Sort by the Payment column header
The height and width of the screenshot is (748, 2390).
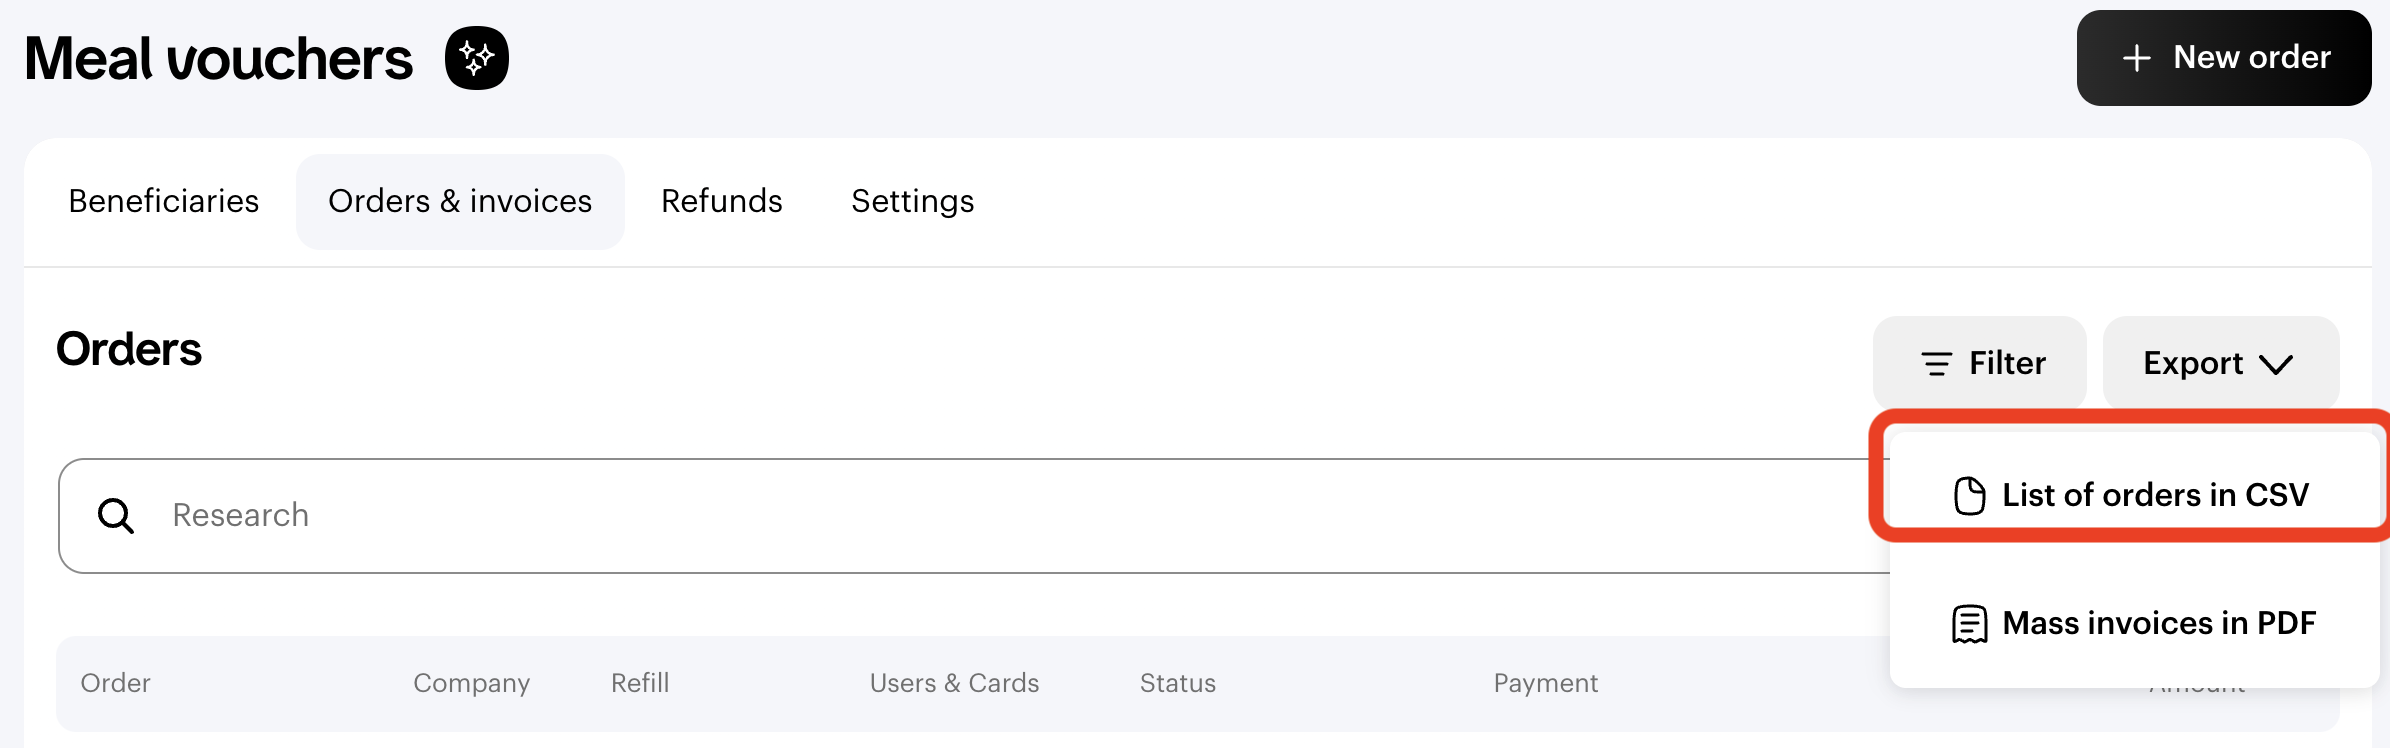pos(1546,683)
